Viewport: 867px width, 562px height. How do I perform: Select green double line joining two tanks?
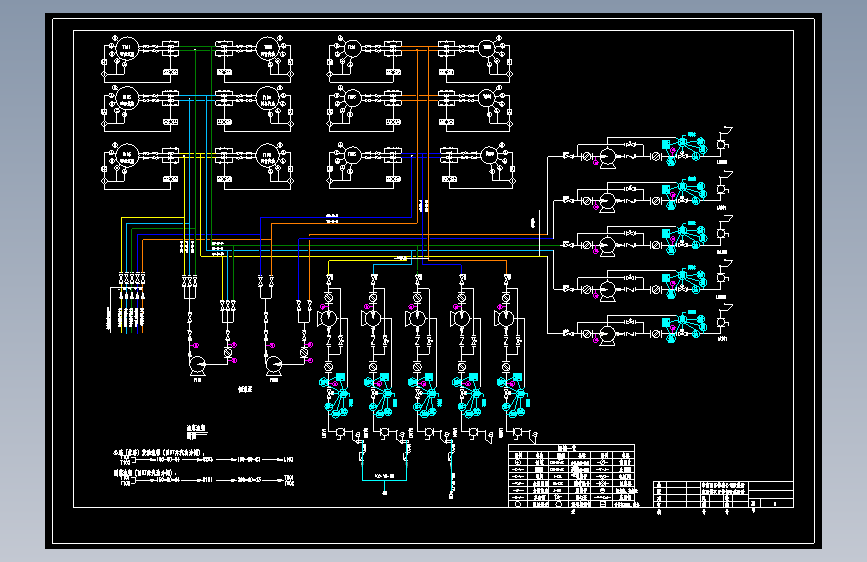197,49
